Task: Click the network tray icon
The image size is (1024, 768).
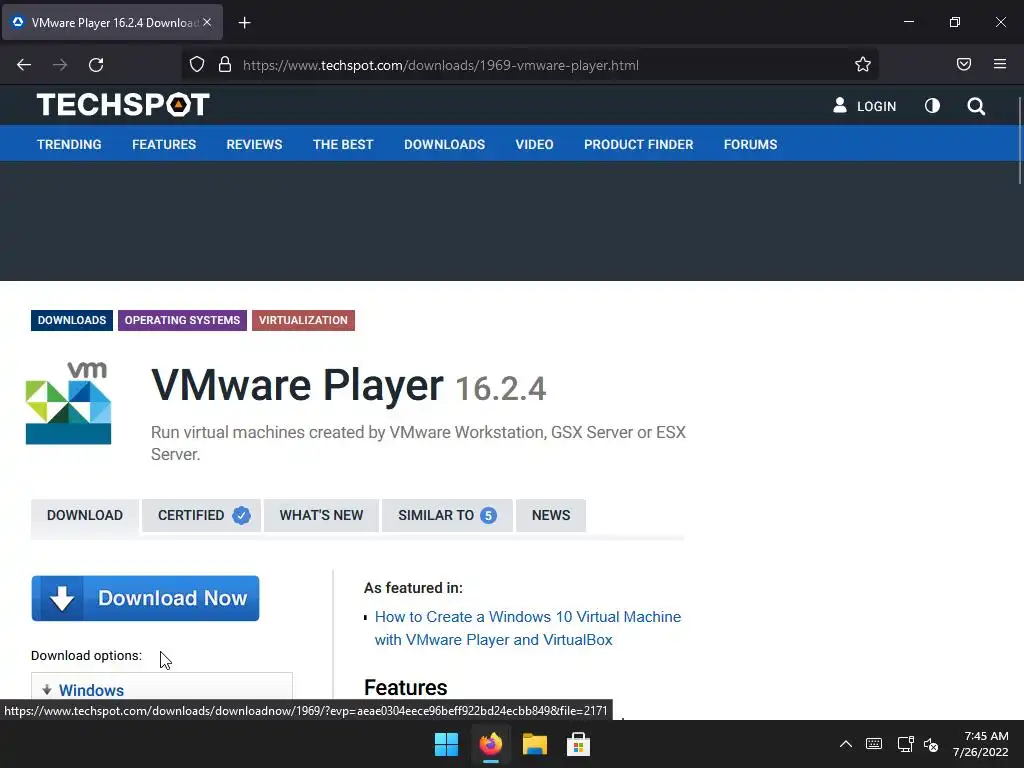Action: click(905, 744)
